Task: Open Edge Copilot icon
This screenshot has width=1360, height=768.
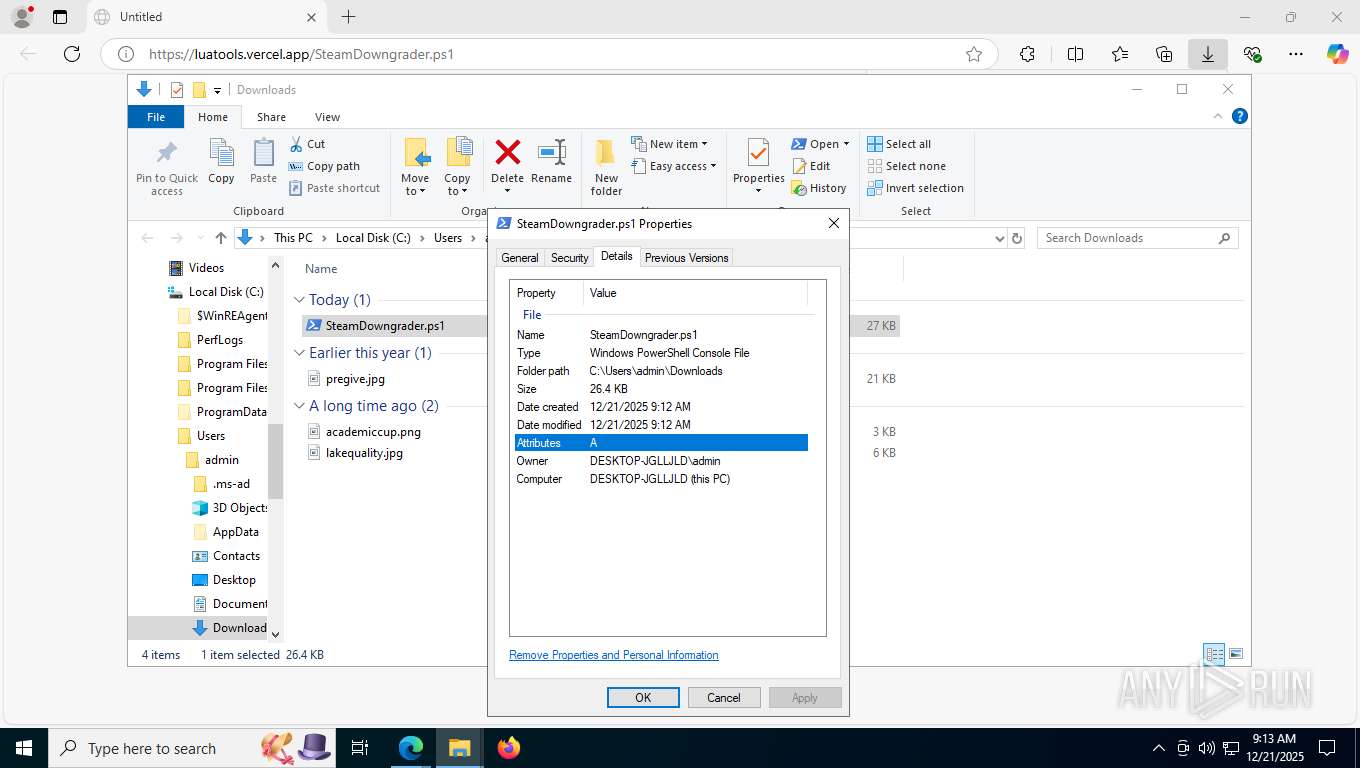Action: coord(1337,54)
